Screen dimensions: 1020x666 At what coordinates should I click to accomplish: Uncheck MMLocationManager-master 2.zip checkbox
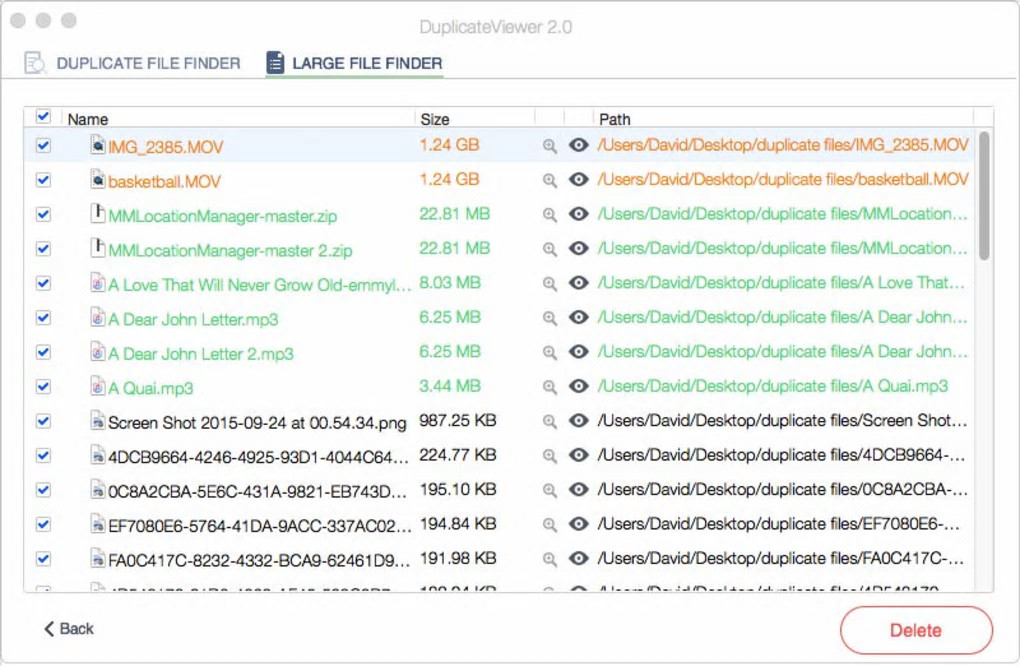(43, 248)
